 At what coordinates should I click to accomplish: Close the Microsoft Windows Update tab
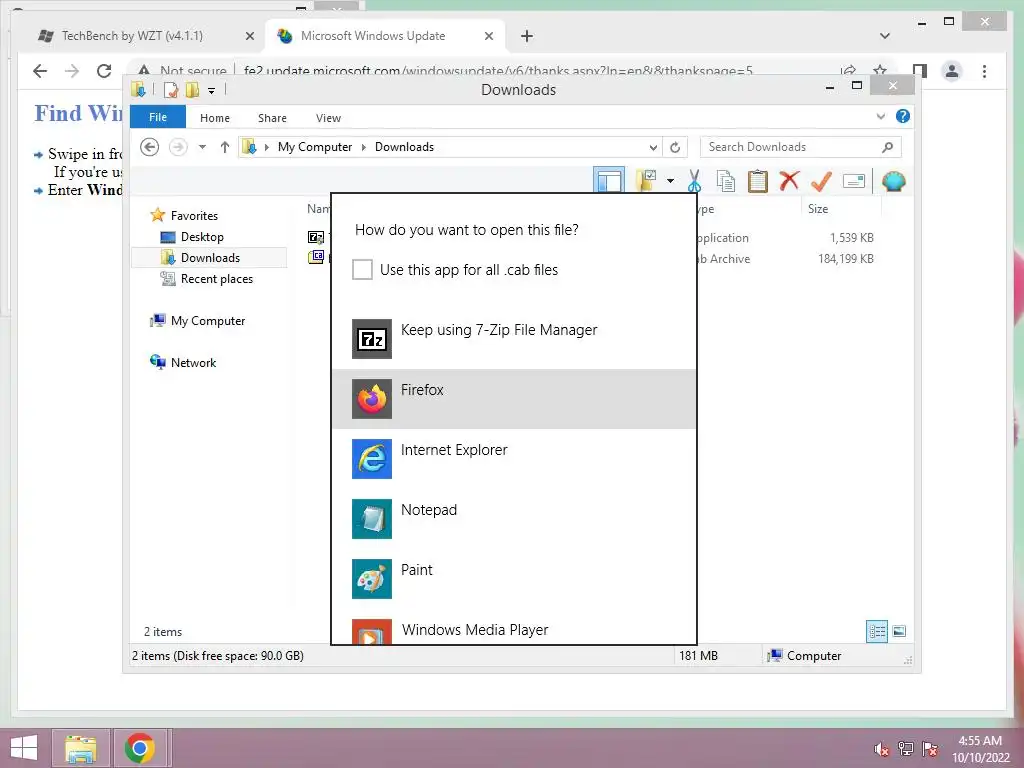click(488, 36)
